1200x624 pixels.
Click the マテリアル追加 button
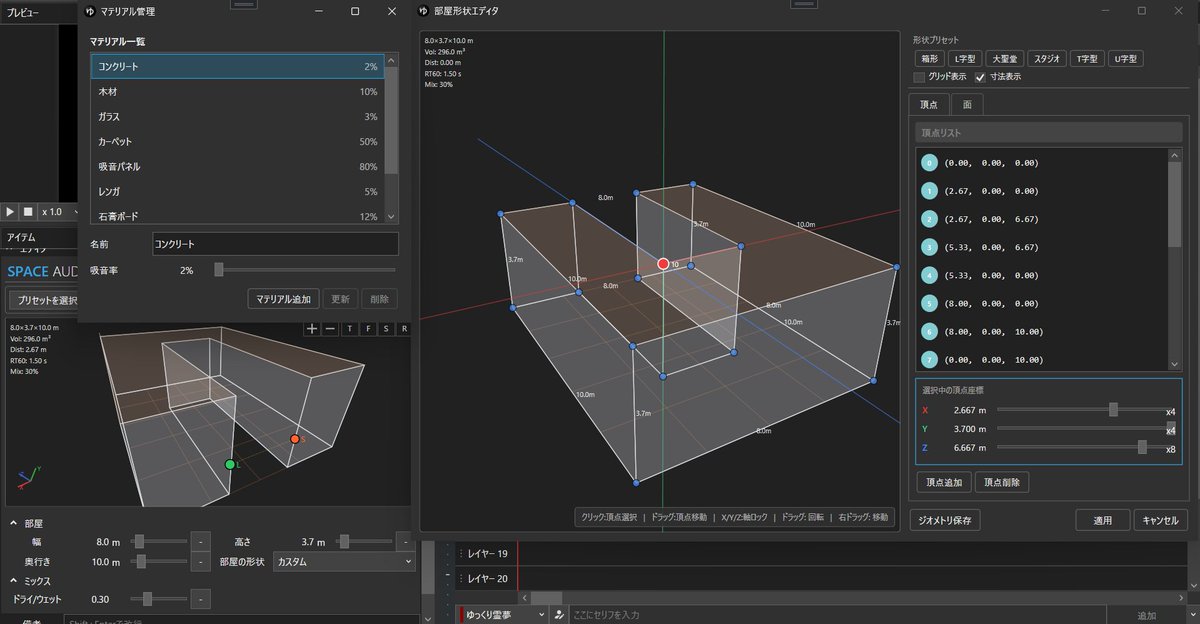click(x=283, y=299)
